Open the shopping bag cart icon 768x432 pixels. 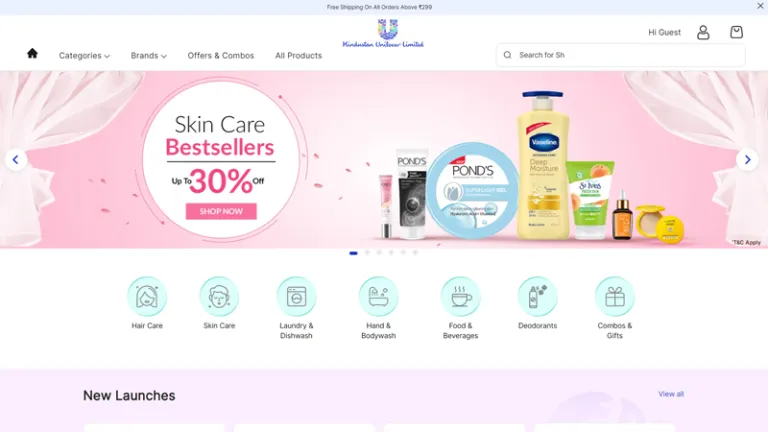coord(736,32)
